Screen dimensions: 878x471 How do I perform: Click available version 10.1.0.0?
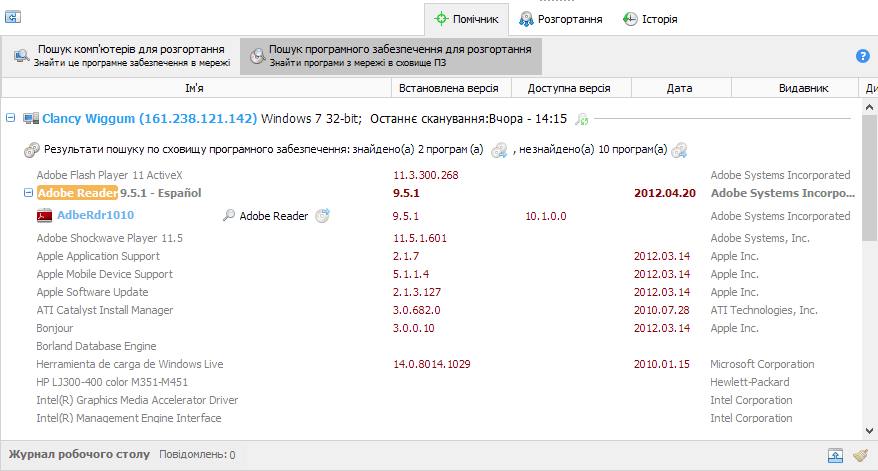pos(546,216)
